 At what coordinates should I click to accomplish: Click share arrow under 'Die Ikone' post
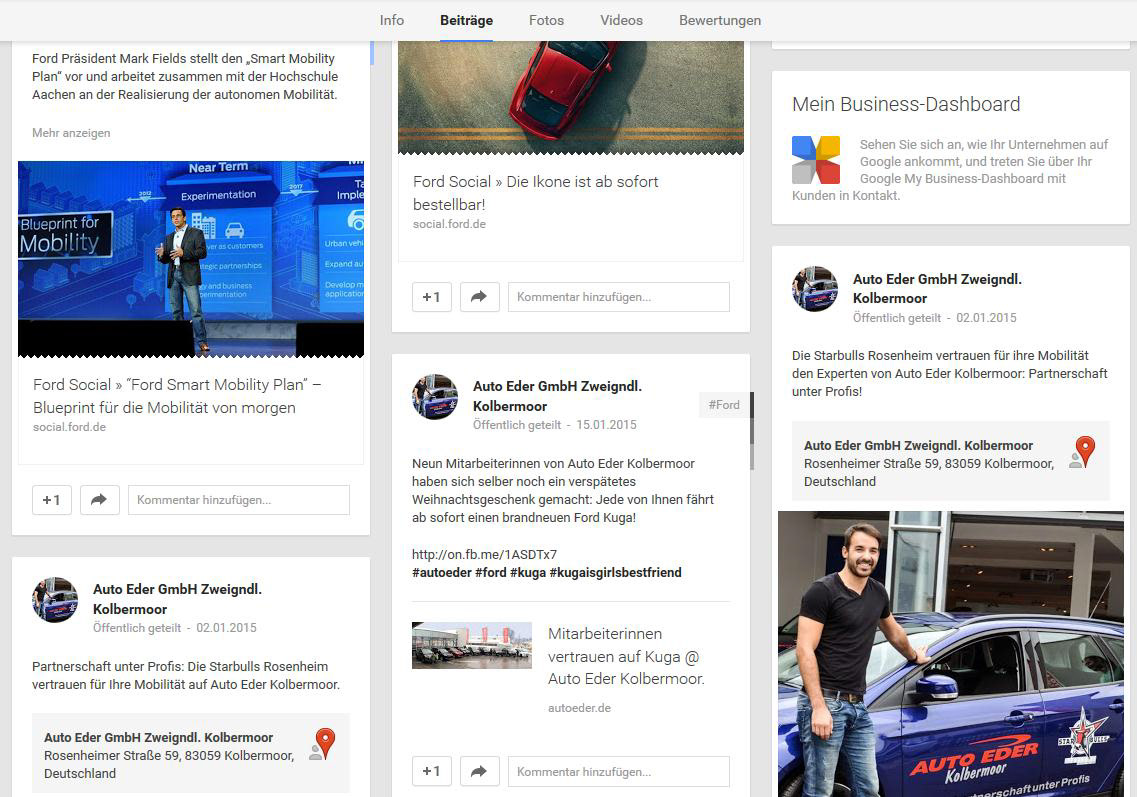pyautogui.click(x=479, y=297)
